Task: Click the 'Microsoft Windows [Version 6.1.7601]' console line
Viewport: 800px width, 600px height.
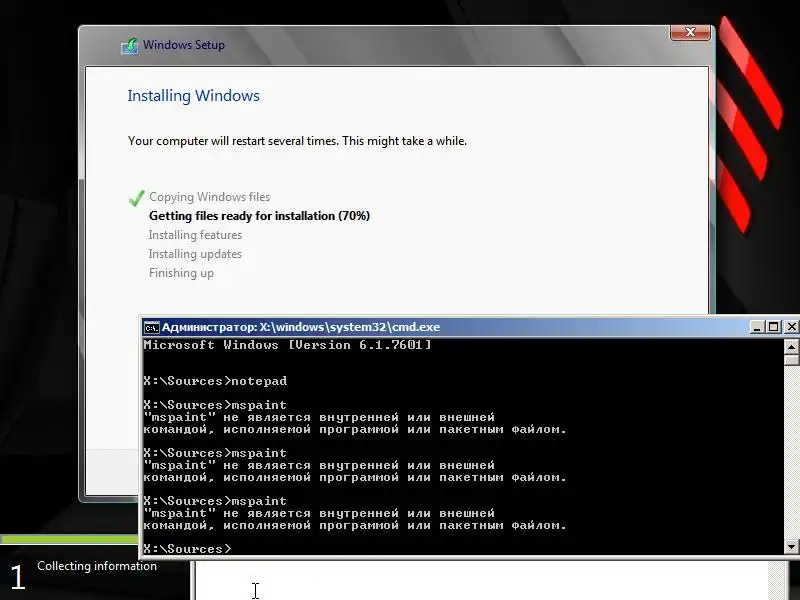Action: pyautogui.click(x=287, y=345)
